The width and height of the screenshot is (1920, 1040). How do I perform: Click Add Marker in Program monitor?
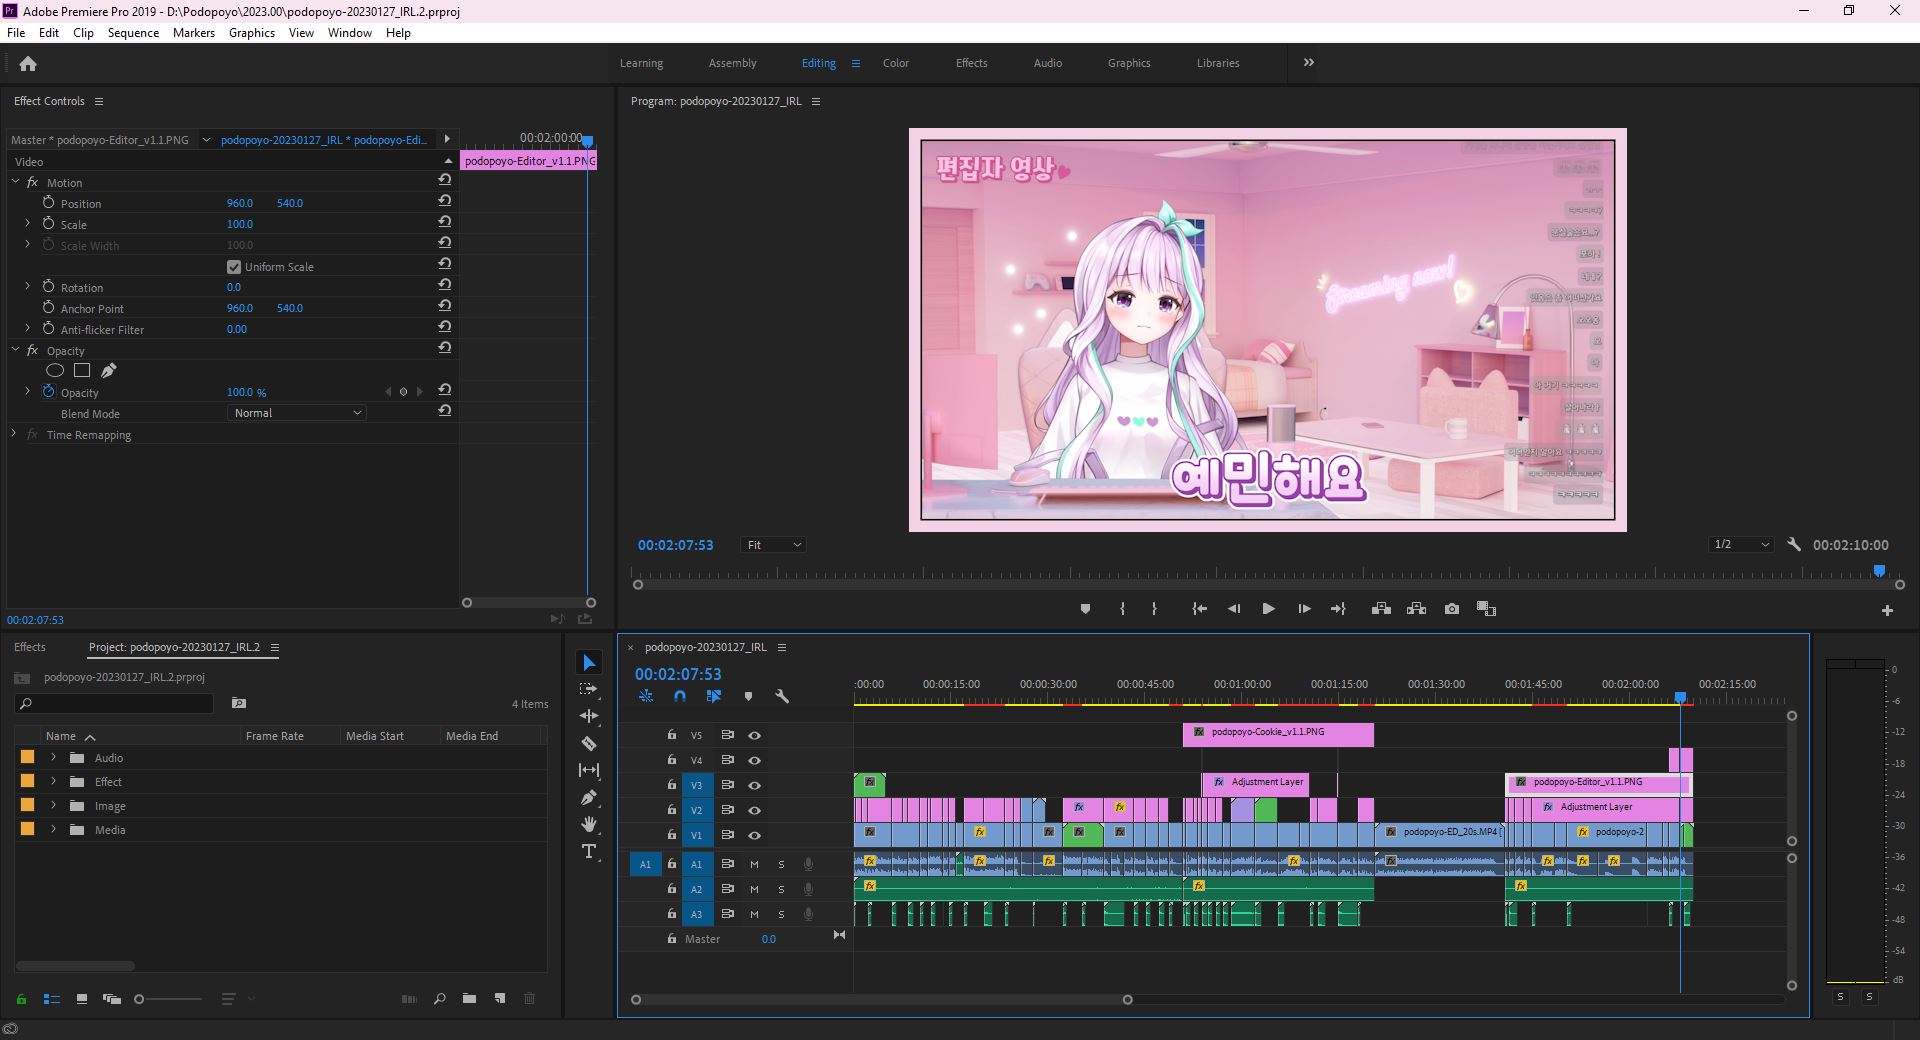coord(1085,609)
